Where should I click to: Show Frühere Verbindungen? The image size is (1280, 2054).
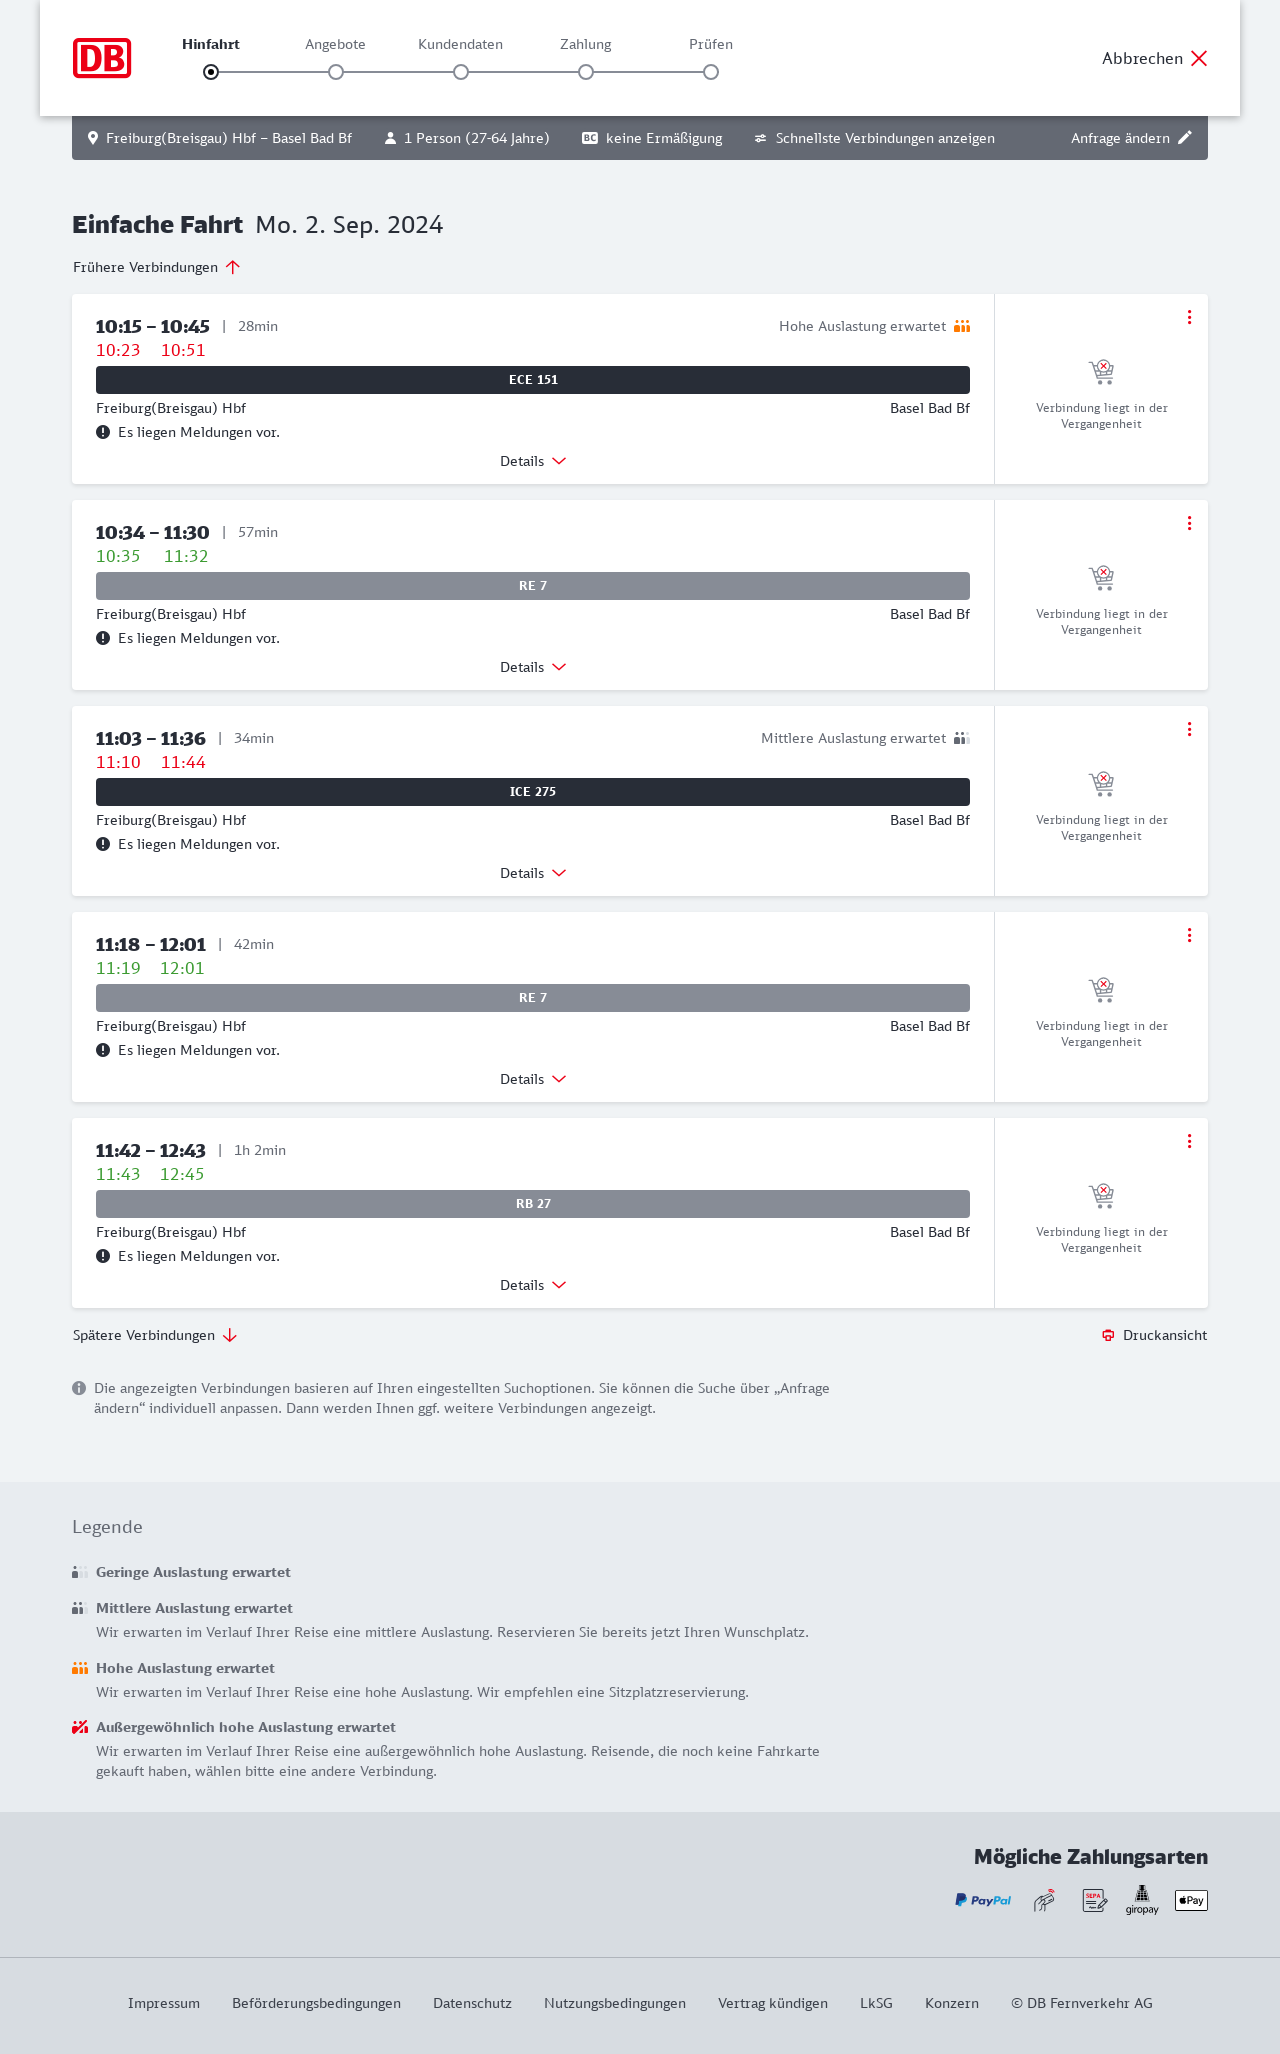pyautogui.click(x=157, y=267)
